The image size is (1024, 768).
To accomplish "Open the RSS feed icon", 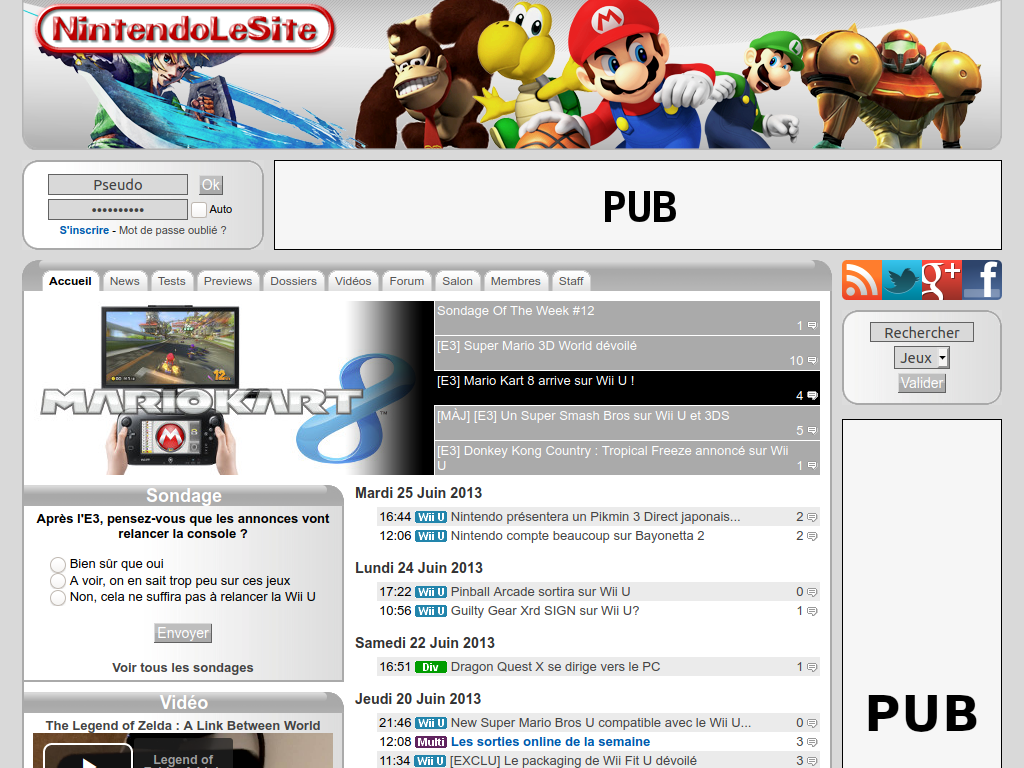I will (861, 280).
